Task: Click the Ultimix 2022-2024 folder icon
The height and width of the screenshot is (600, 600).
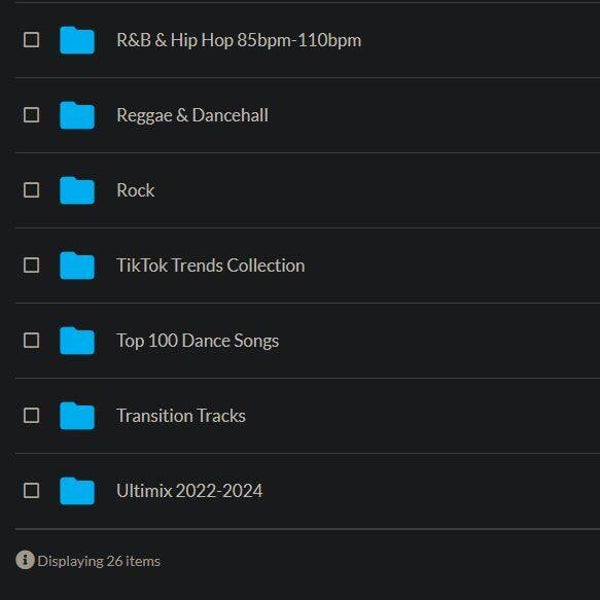Action: 77,490
